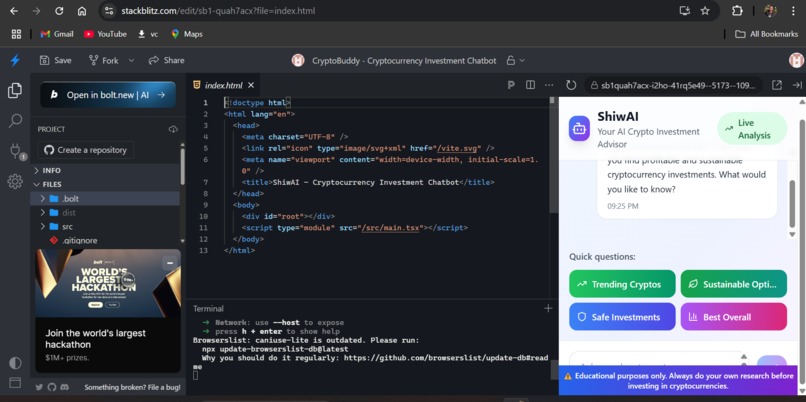
Task: Ask Sustainable Options quick question
Action: (x=734, y=284)
